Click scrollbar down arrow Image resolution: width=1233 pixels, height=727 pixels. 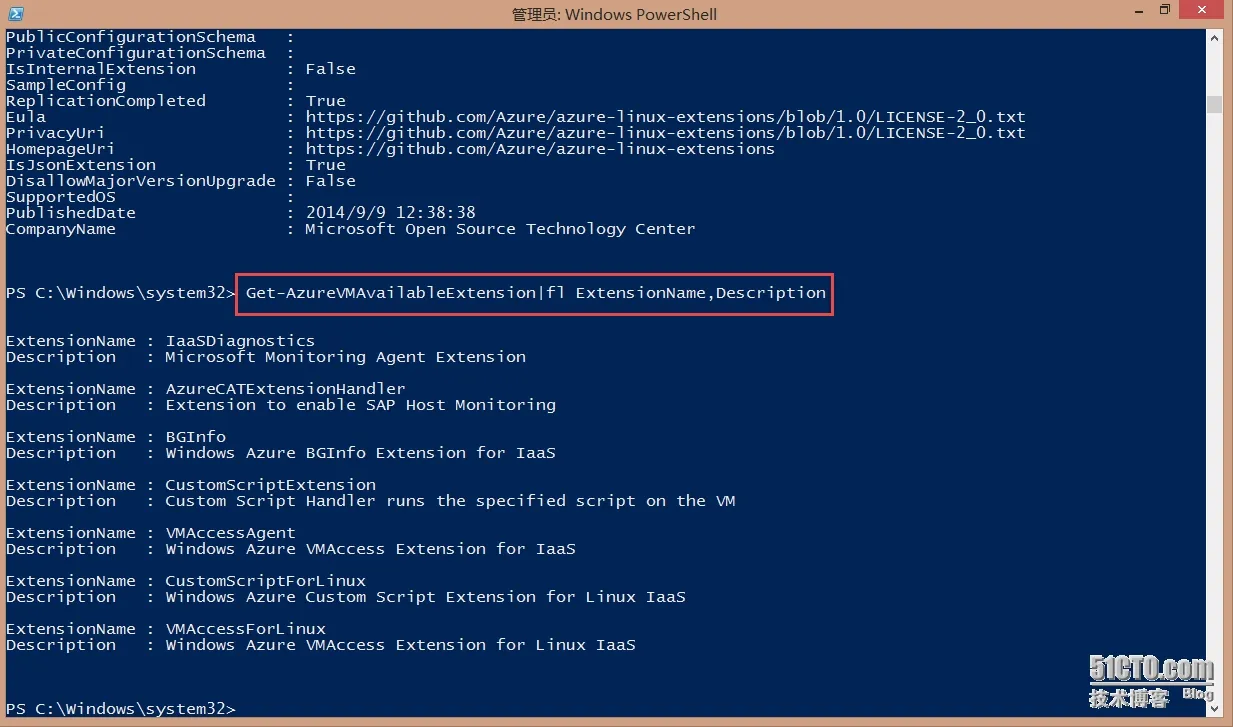coord(1214,710)
